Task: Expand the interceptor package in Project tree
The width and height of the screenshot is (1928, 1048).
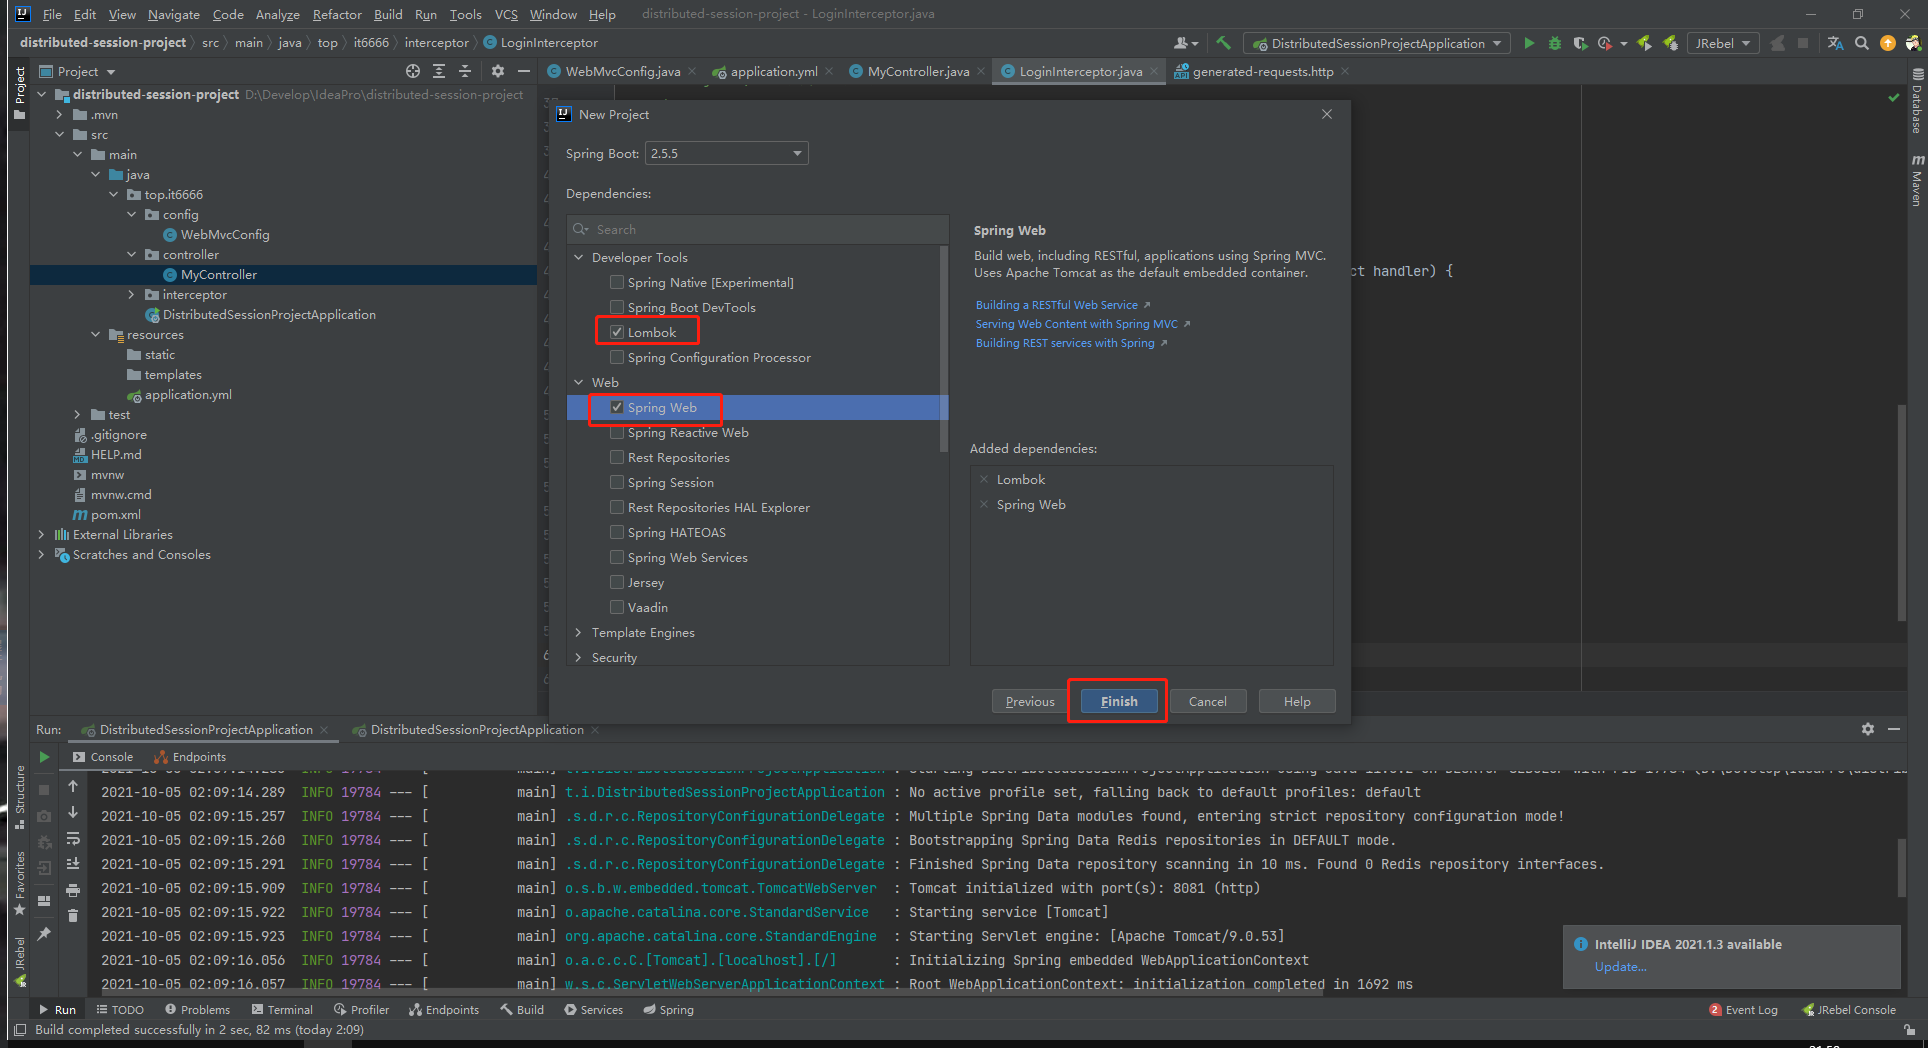Action: point(131,294)
